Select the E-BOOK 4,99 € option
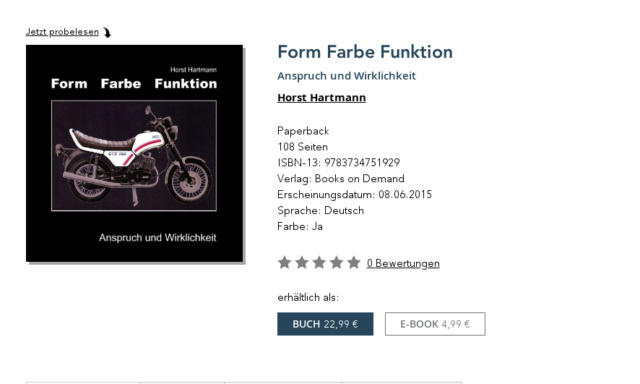The width and height of the screenshot is (640, 384). coord(435,324)
